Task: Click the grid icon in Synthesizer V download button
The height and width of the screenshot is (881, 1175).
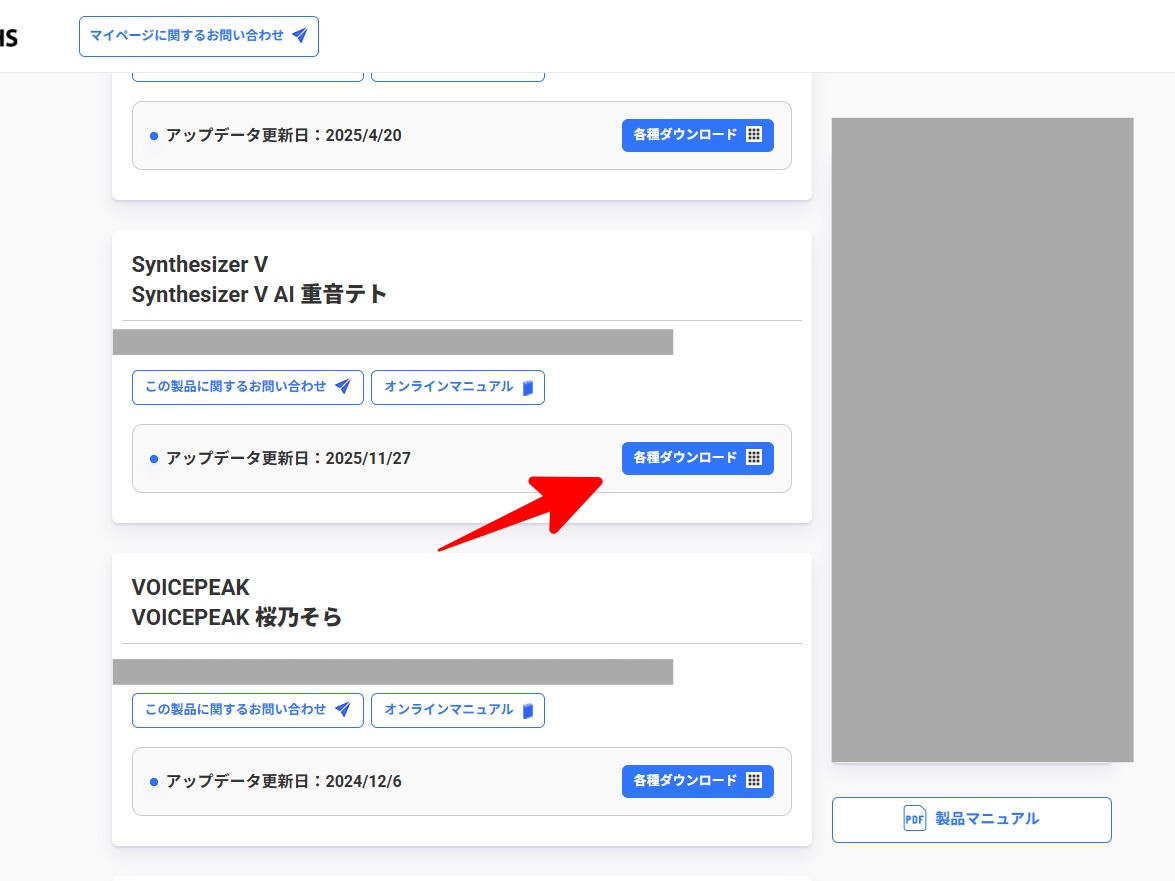Action: click(x=755, y=458)
